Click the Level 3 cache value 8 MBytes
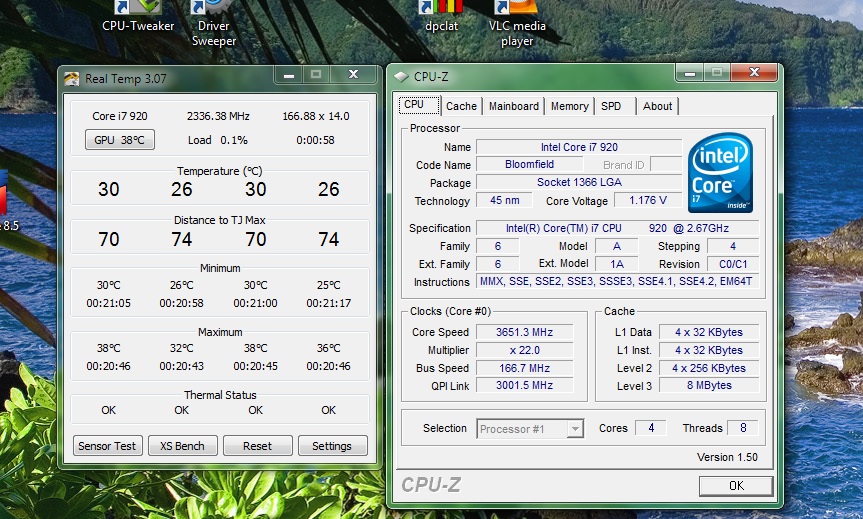Screen dimensions: 863x519 point(709,385)
